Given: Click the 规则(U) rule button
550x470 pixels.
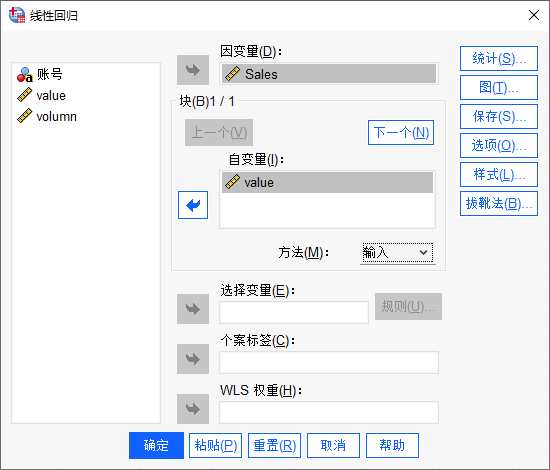Looking at the screenshot, I should [x=408, y=307].
